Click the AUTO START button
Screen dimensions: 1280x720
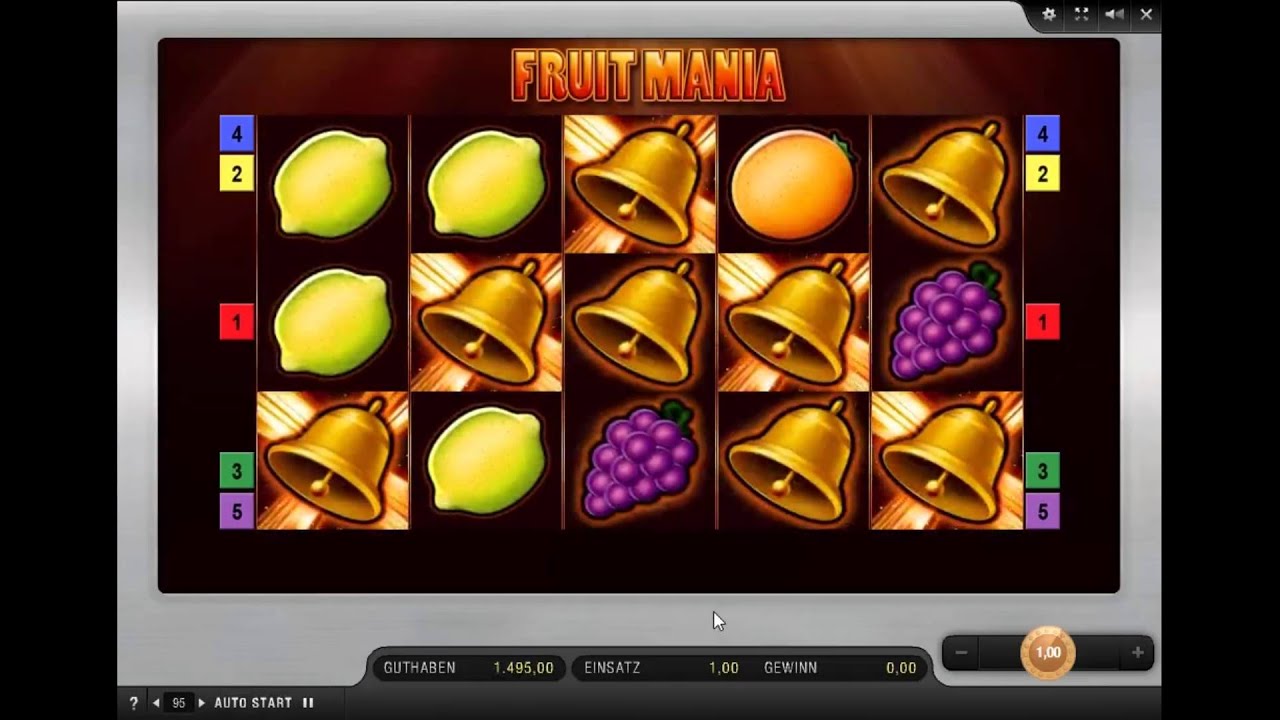coord(253,703)
